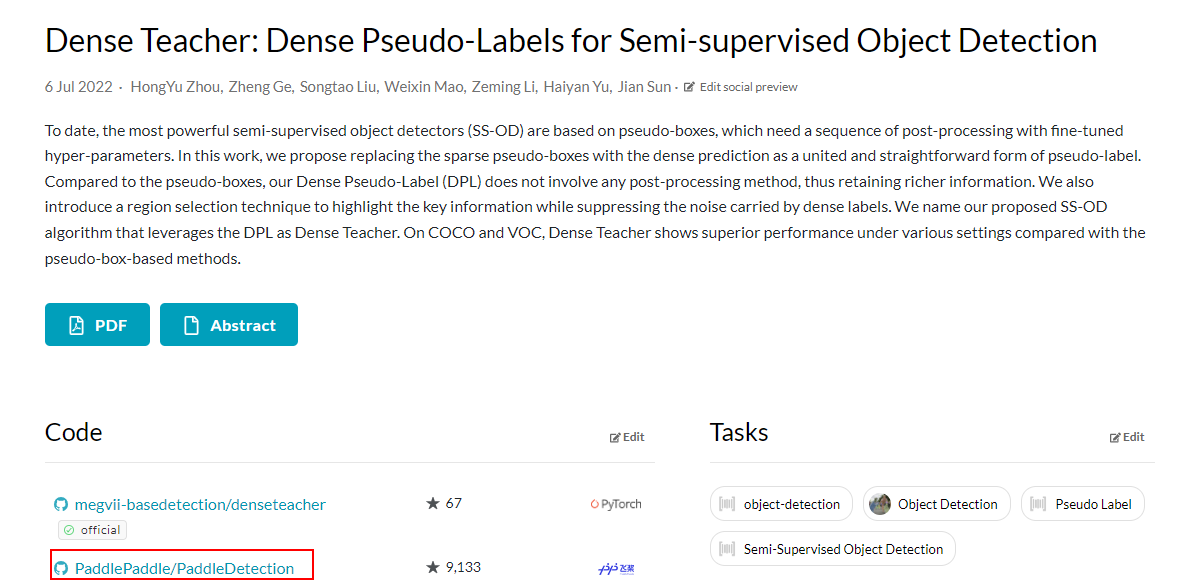Image resolution: width=1192 pixels, height=588 pixels.
Task: Click the Object Detection thumbnail tag
Action: tap(937, 504)
